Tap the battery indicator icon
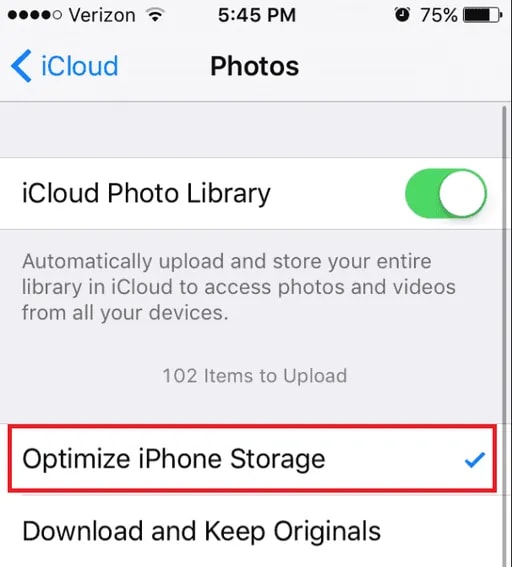512x567 pixels. [x=483, y=15]
